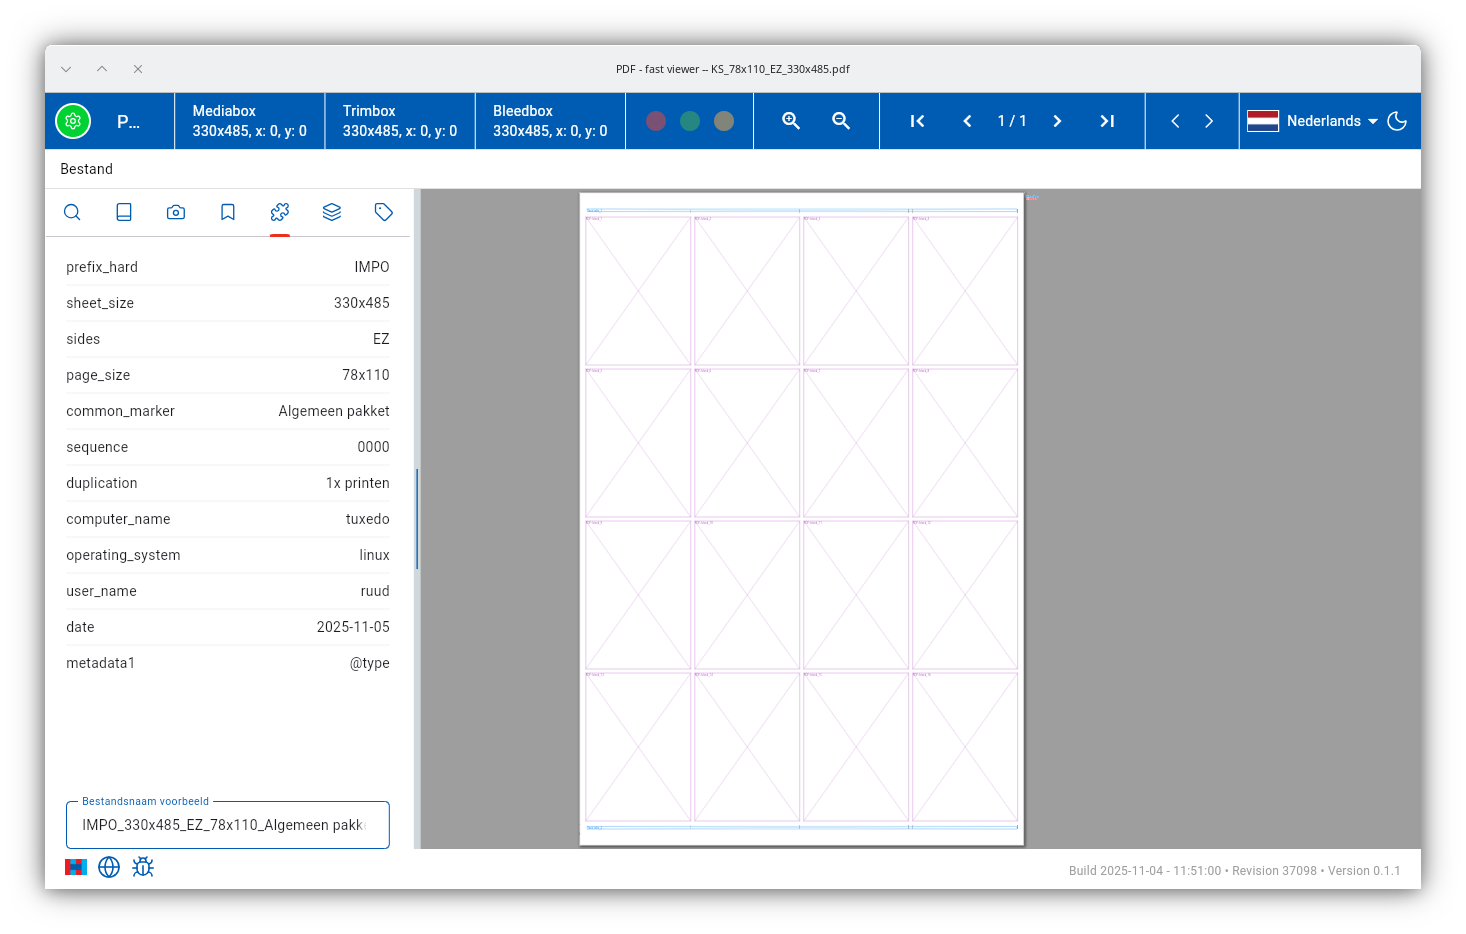Screen dimensions: 1466x934
Task: Toggle dark mode with the moon icon
Action: 1397,120
